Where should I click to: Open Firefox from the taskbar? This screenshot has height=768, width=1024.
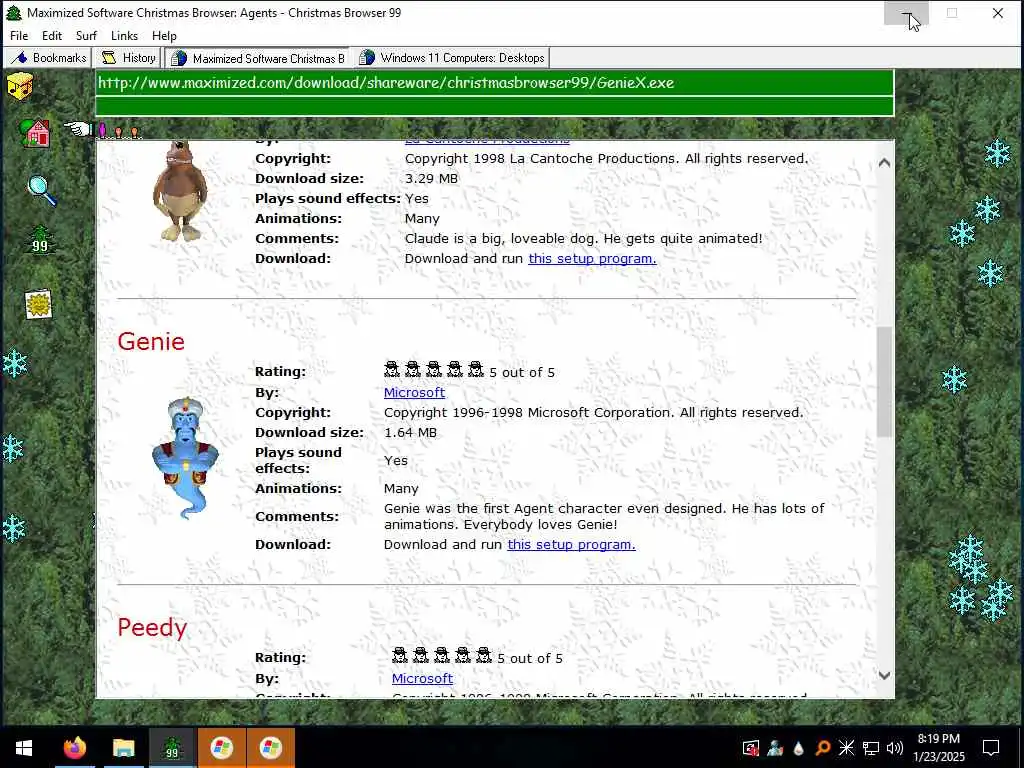[x=74, y=748]
